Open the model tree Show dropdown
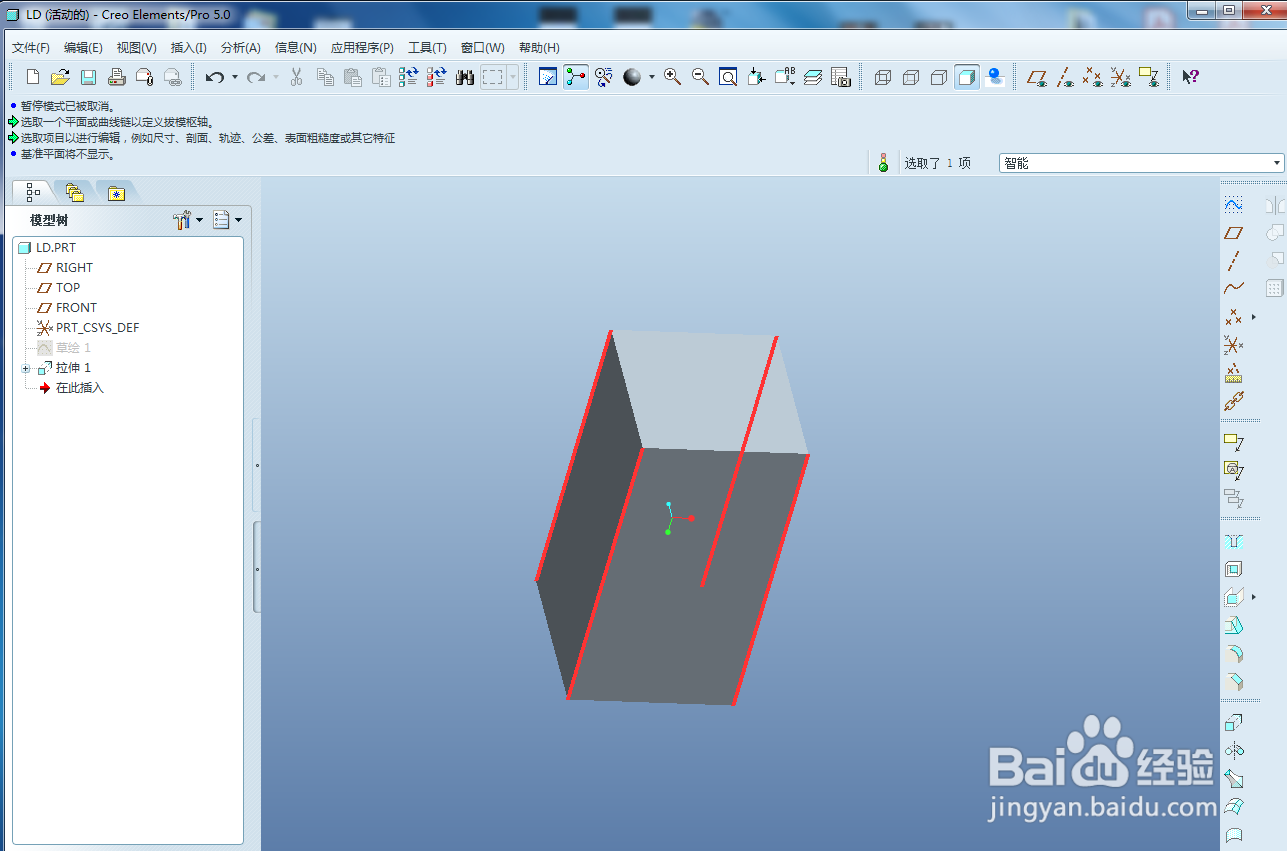1287x851 pixels. click(227, 220)
